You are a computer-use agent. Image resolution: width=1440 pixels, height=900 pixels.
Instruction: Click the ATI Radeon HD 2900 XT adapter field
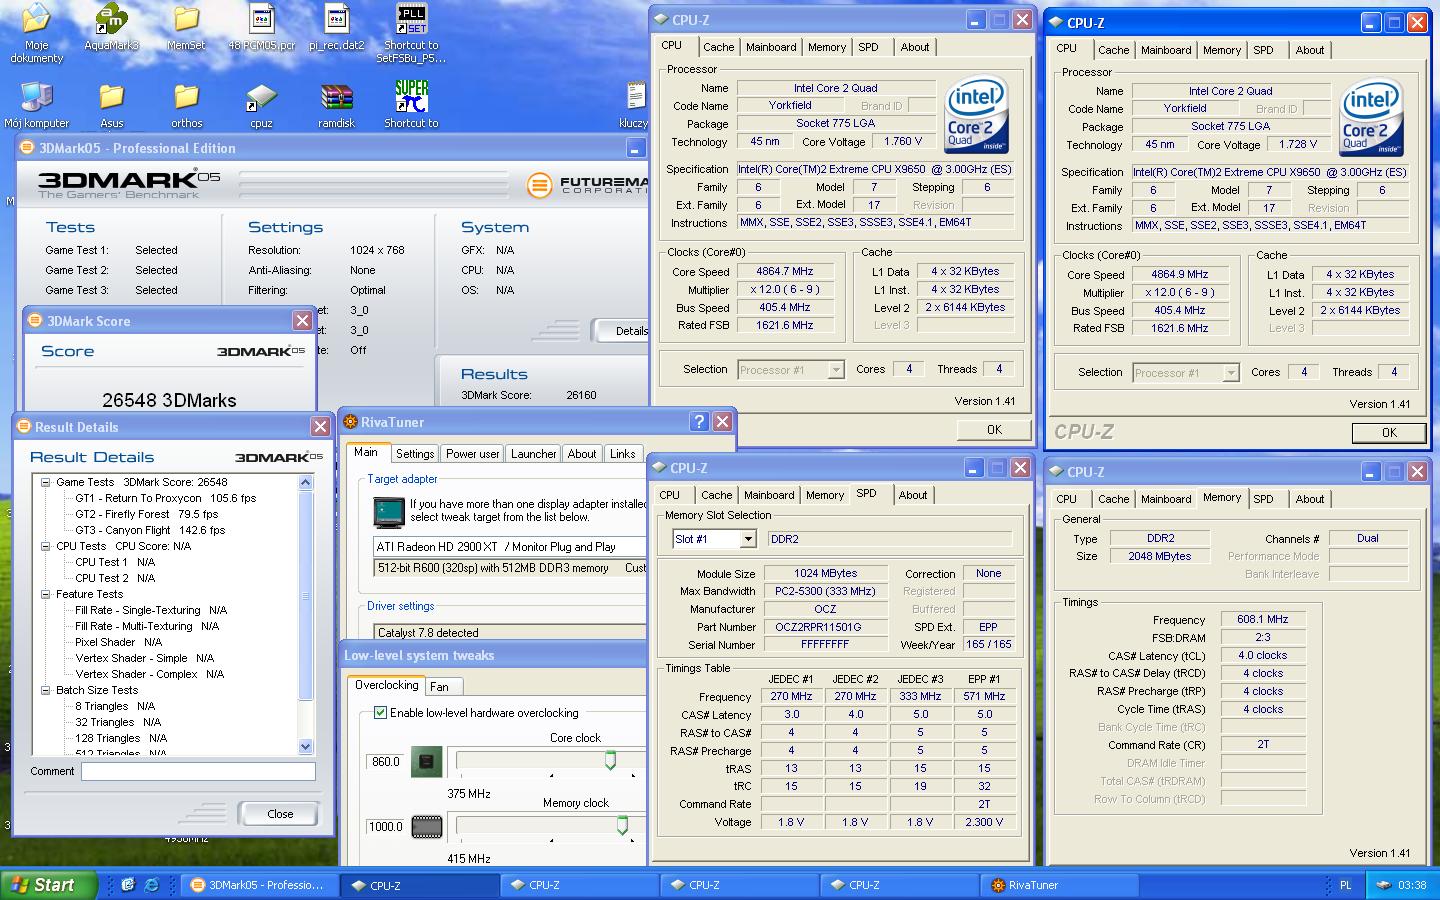[510, 547]
